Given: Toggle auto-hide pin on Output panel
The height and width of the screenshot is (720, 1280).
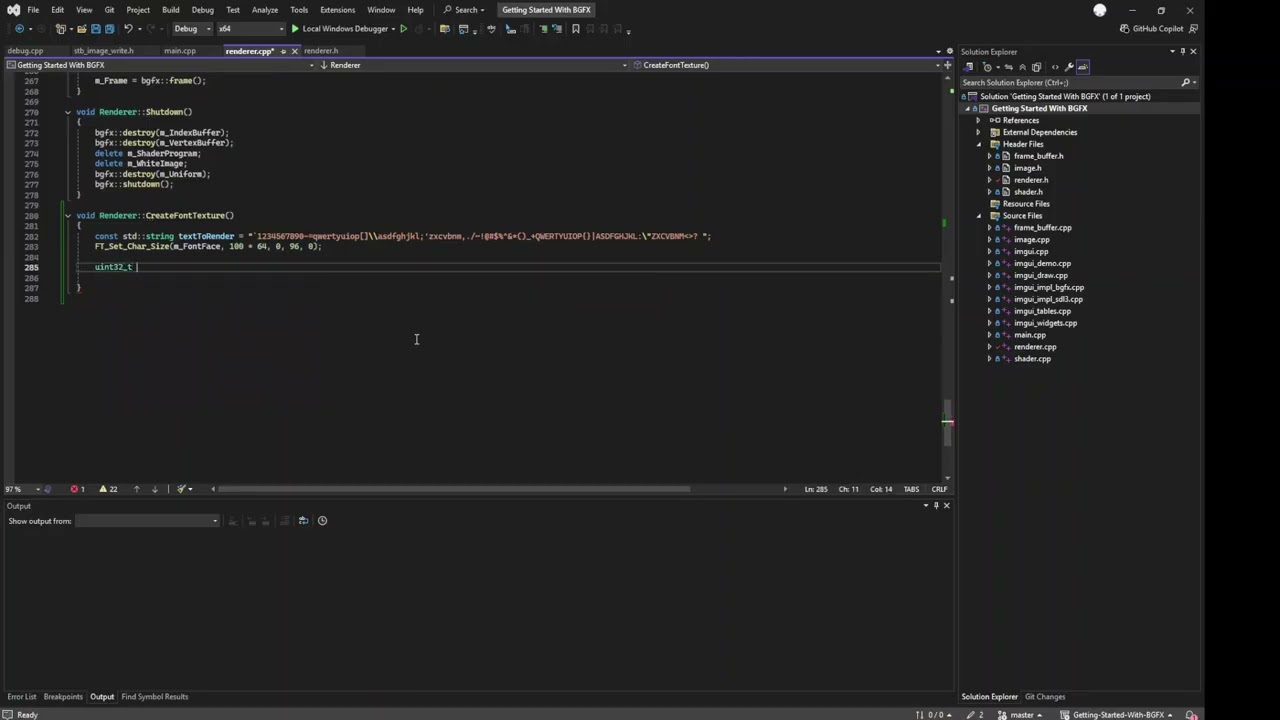Looking at the screenshot, I should click(936, 505).
